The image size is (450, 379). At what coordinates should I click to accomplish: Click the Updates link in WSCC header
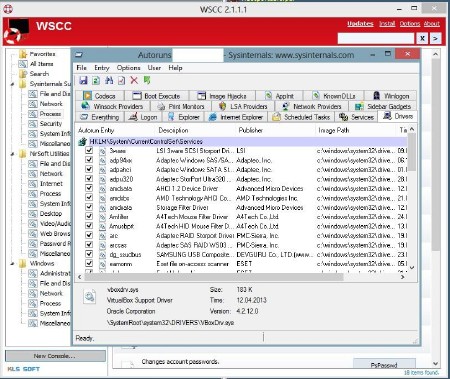(x=360, y=24)
